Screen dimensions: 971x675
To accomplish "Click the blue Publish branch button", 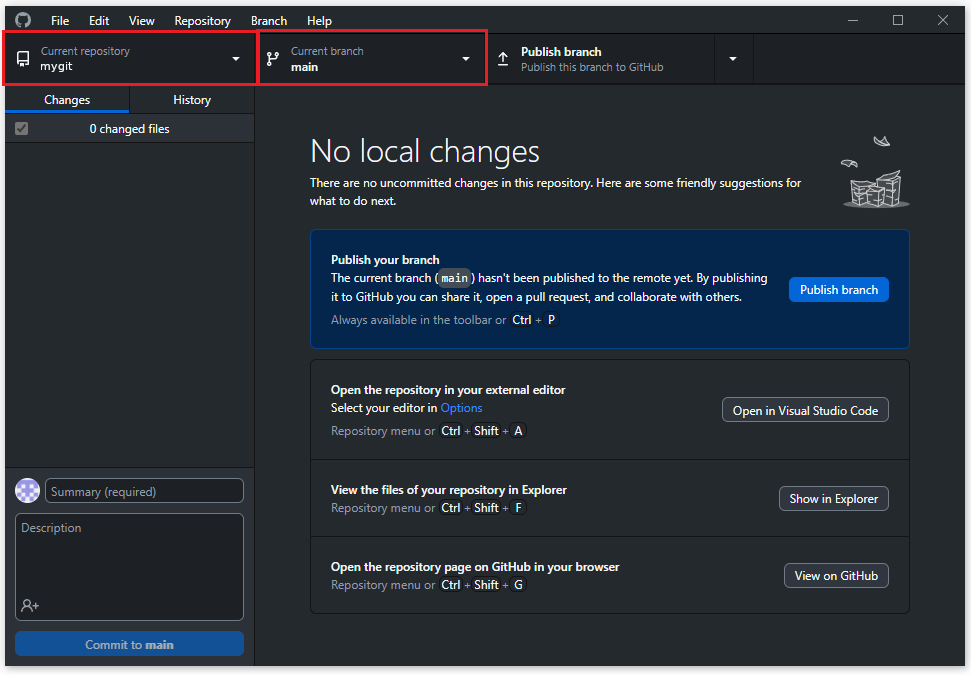I will tap(838, 290).
